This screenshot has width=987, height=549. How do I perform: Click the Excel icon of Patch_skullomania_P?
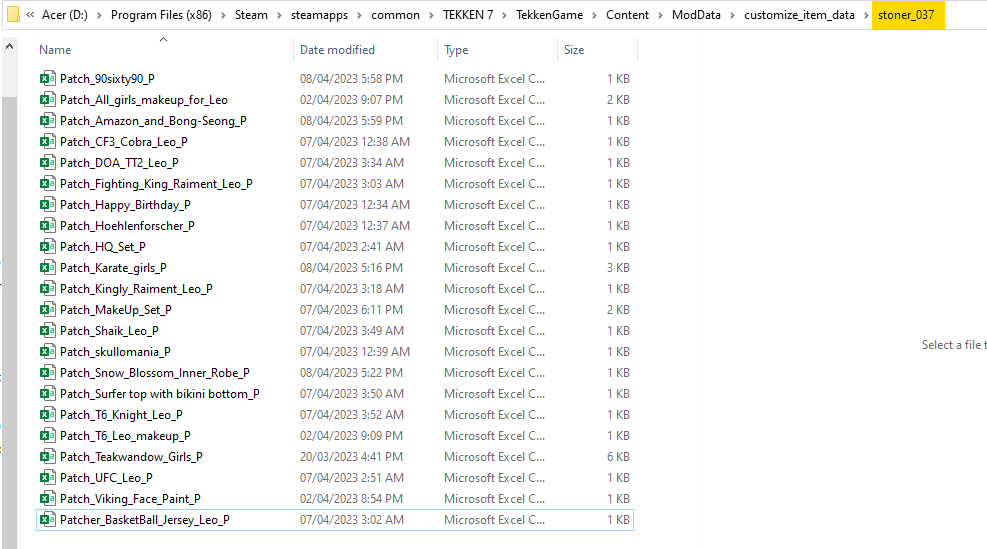[47, 351]
